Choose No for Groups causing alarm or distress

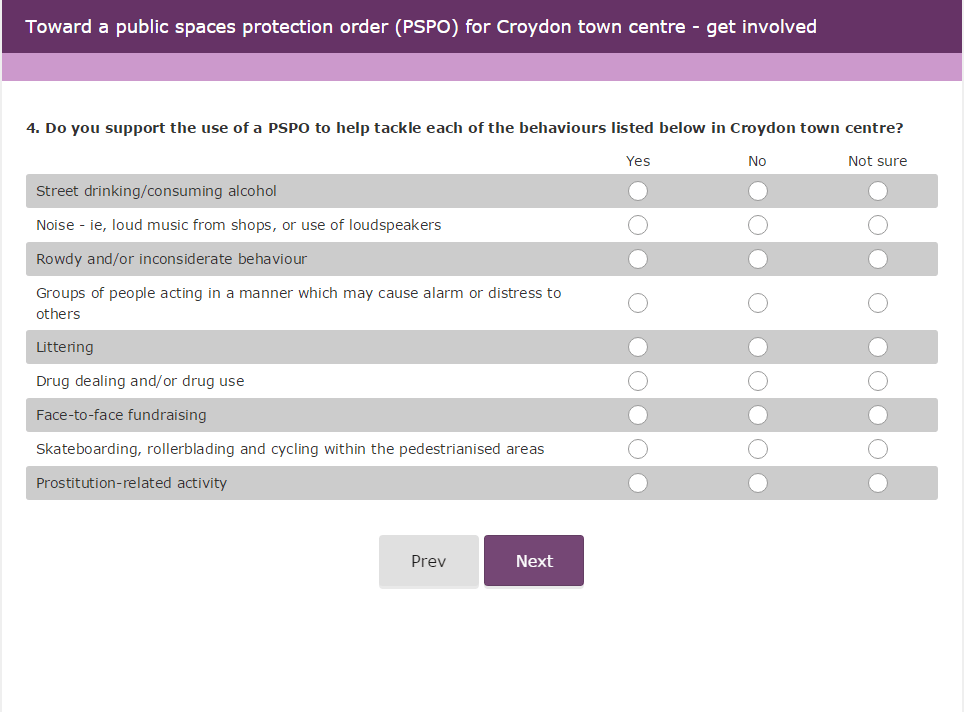pos(757,303)
